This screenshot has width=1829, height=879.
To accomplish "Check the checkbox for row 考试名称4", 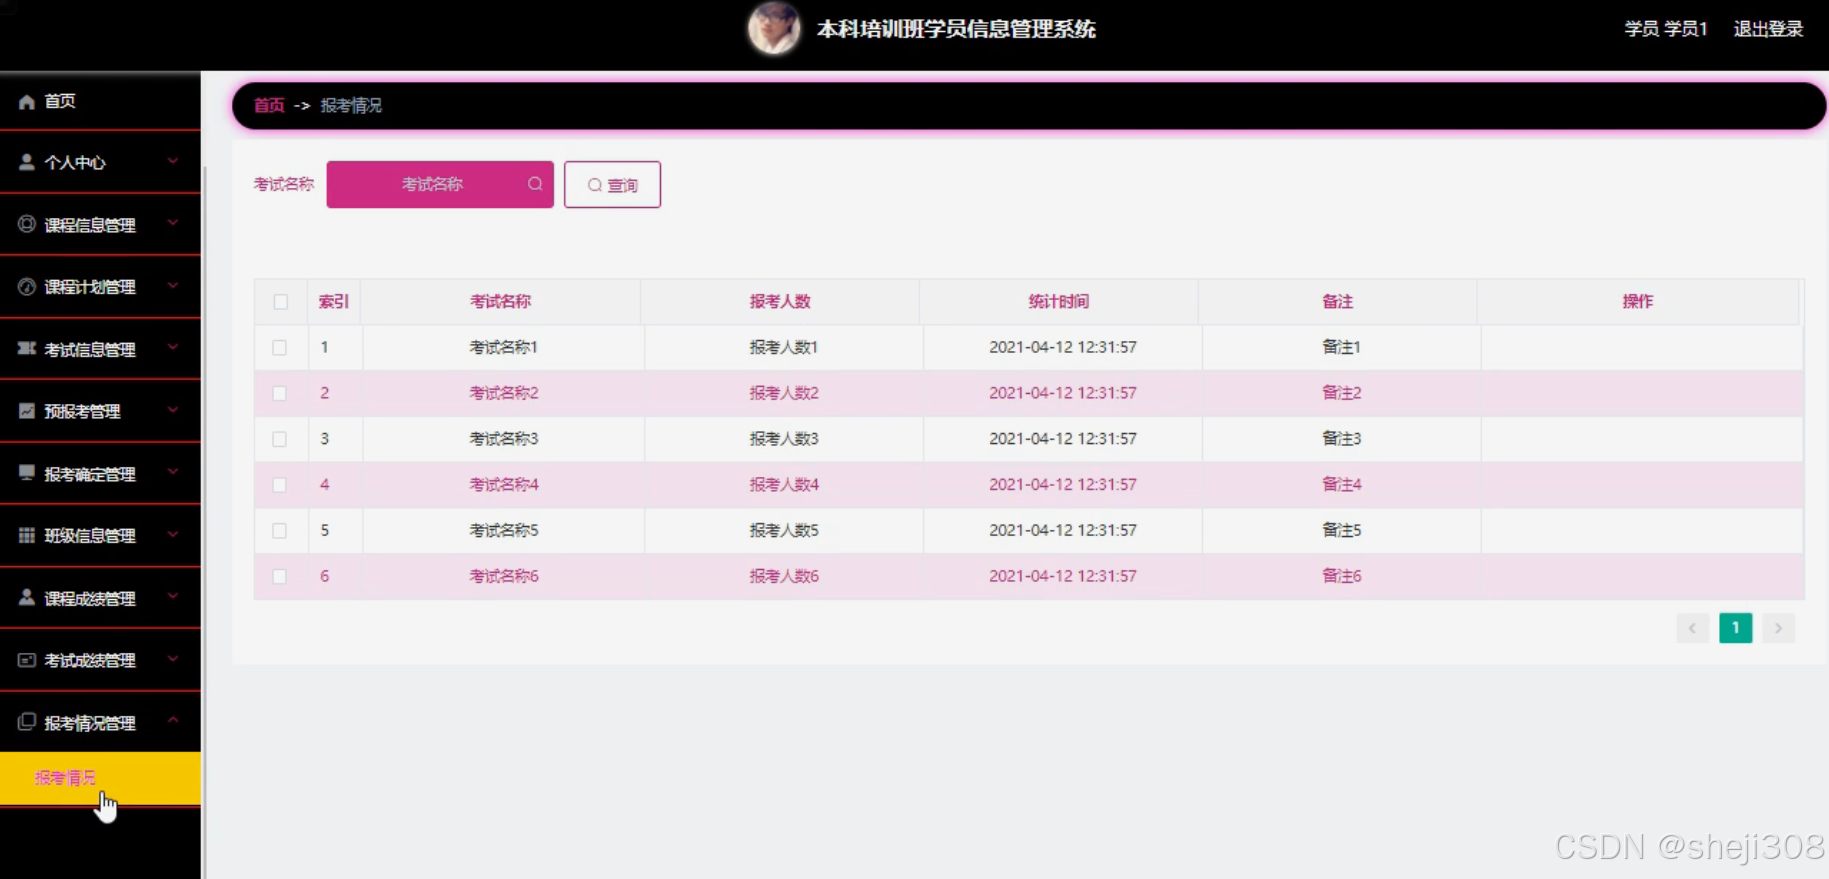I will coord(280,485).
